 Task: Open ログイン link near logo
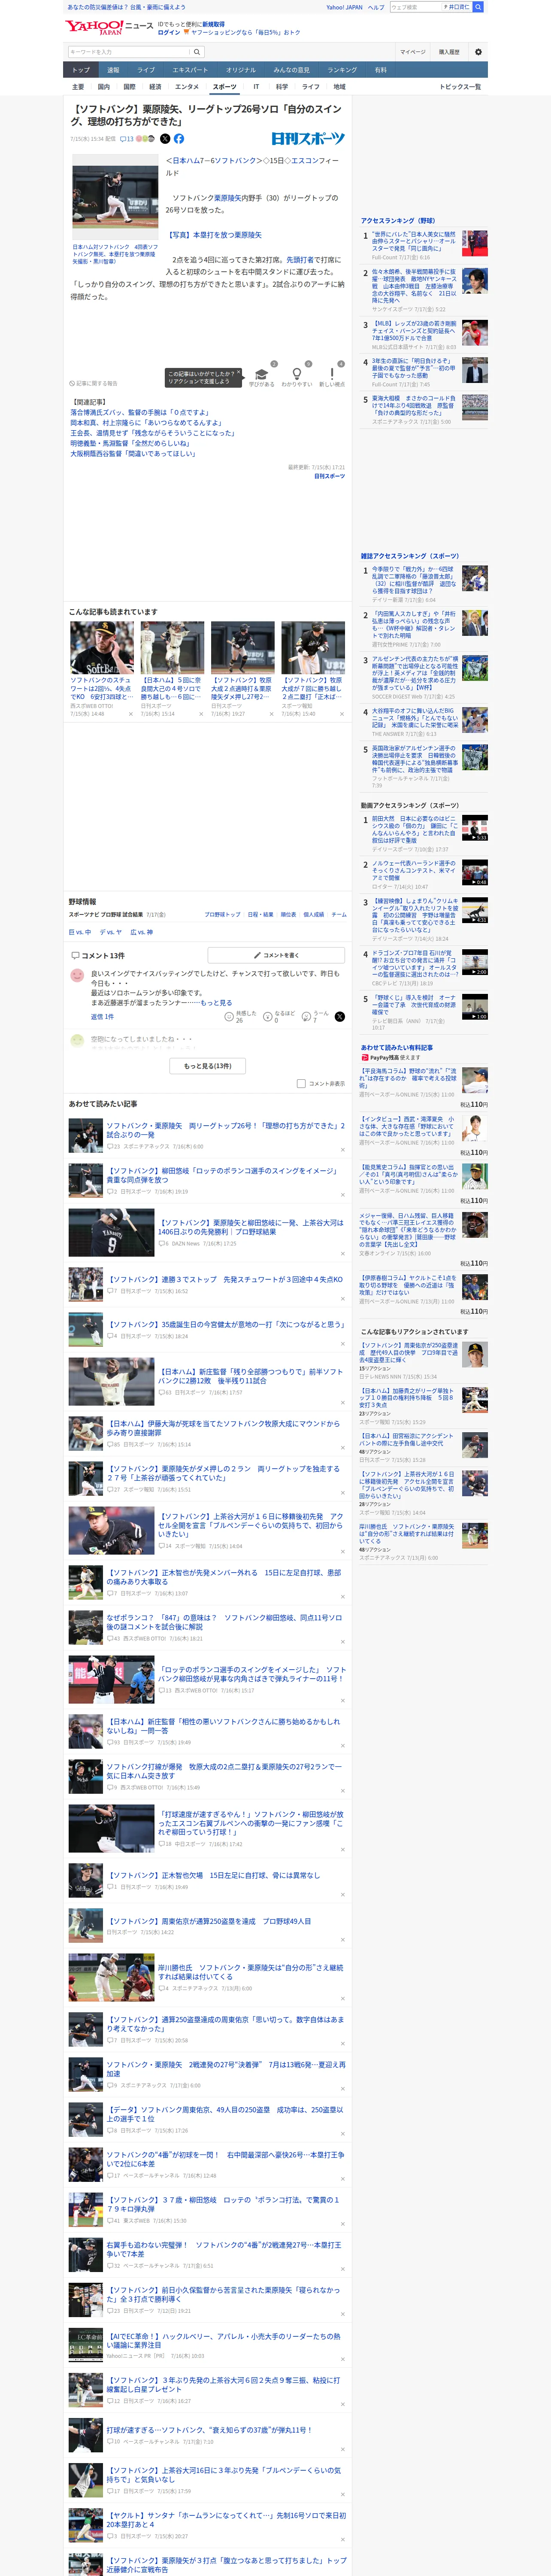(x=169, y=32)
